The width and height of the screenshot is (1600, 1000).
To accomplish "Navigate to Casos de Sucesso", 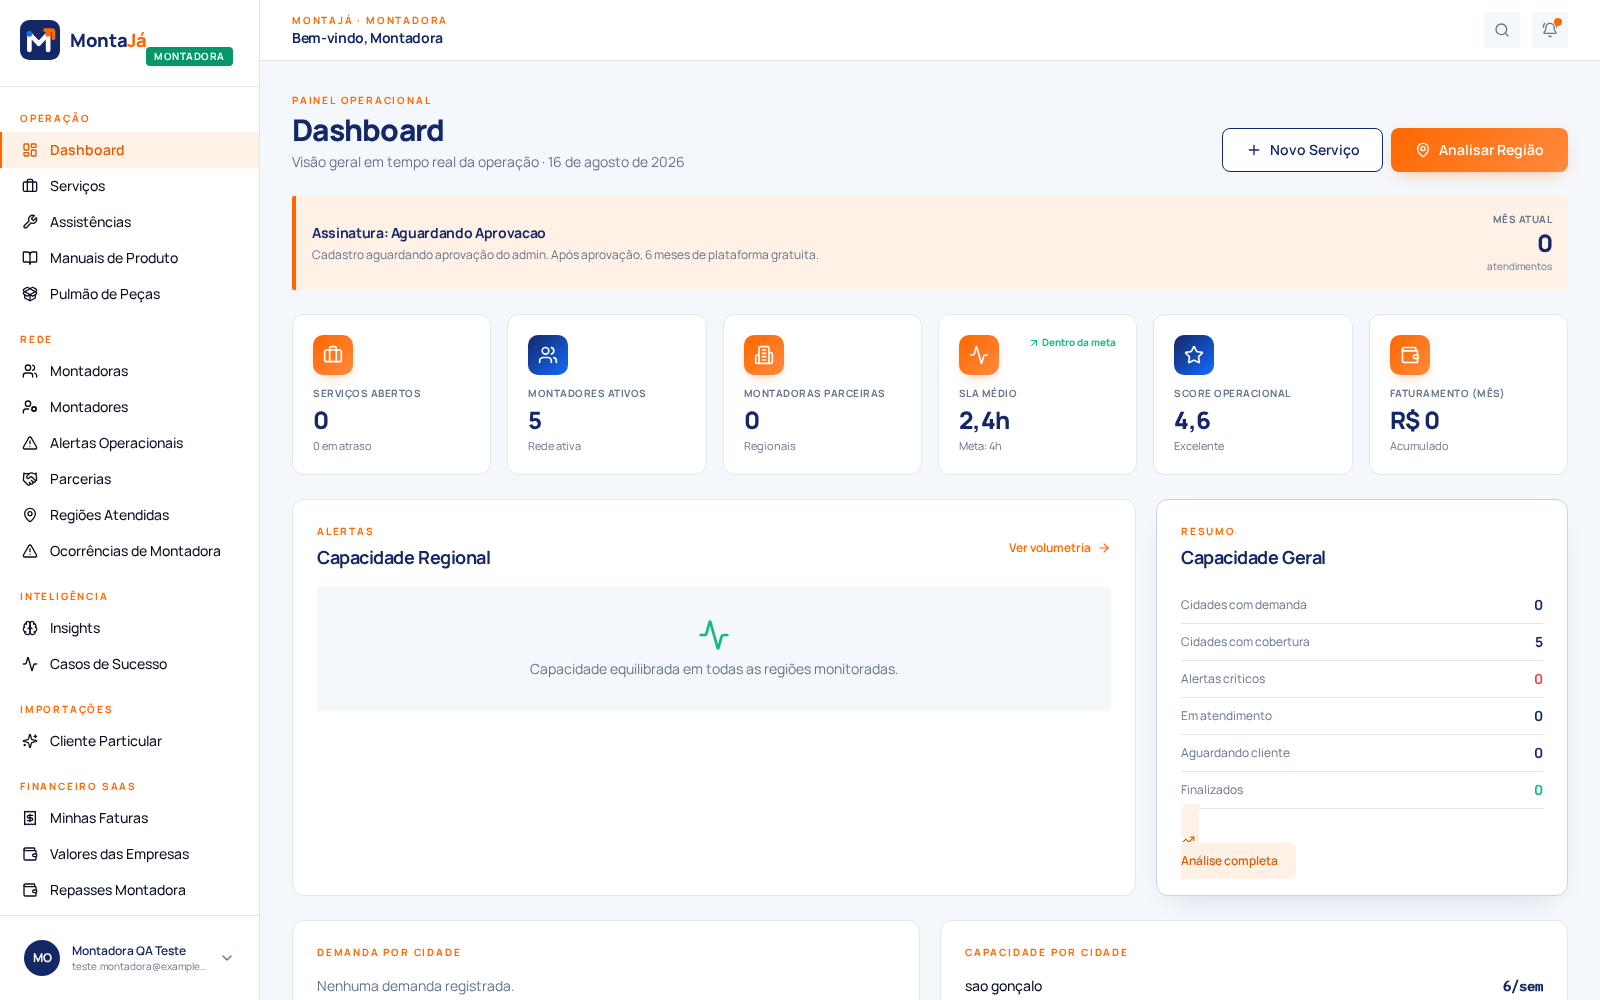I will (130, 664).
